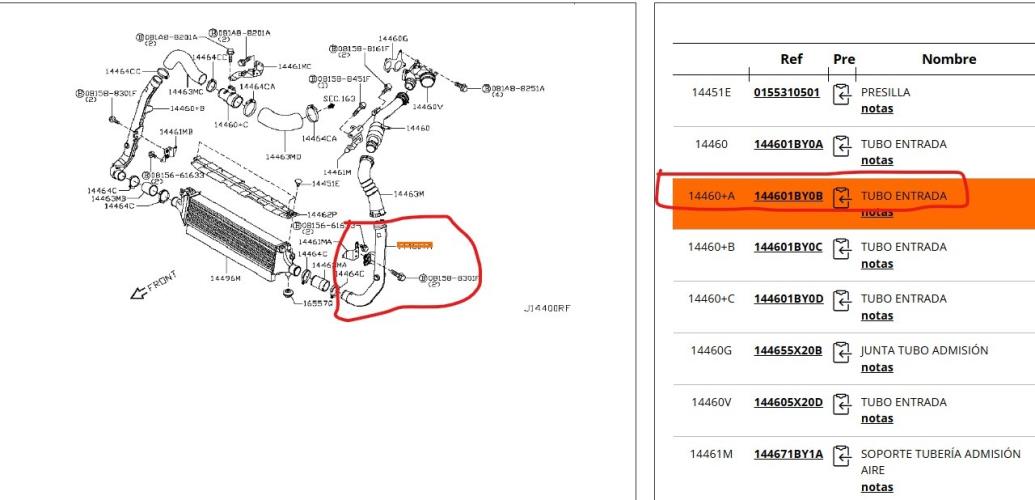Open part reference 144655X20B
The image size is (1035, 500).
(788, 351)
